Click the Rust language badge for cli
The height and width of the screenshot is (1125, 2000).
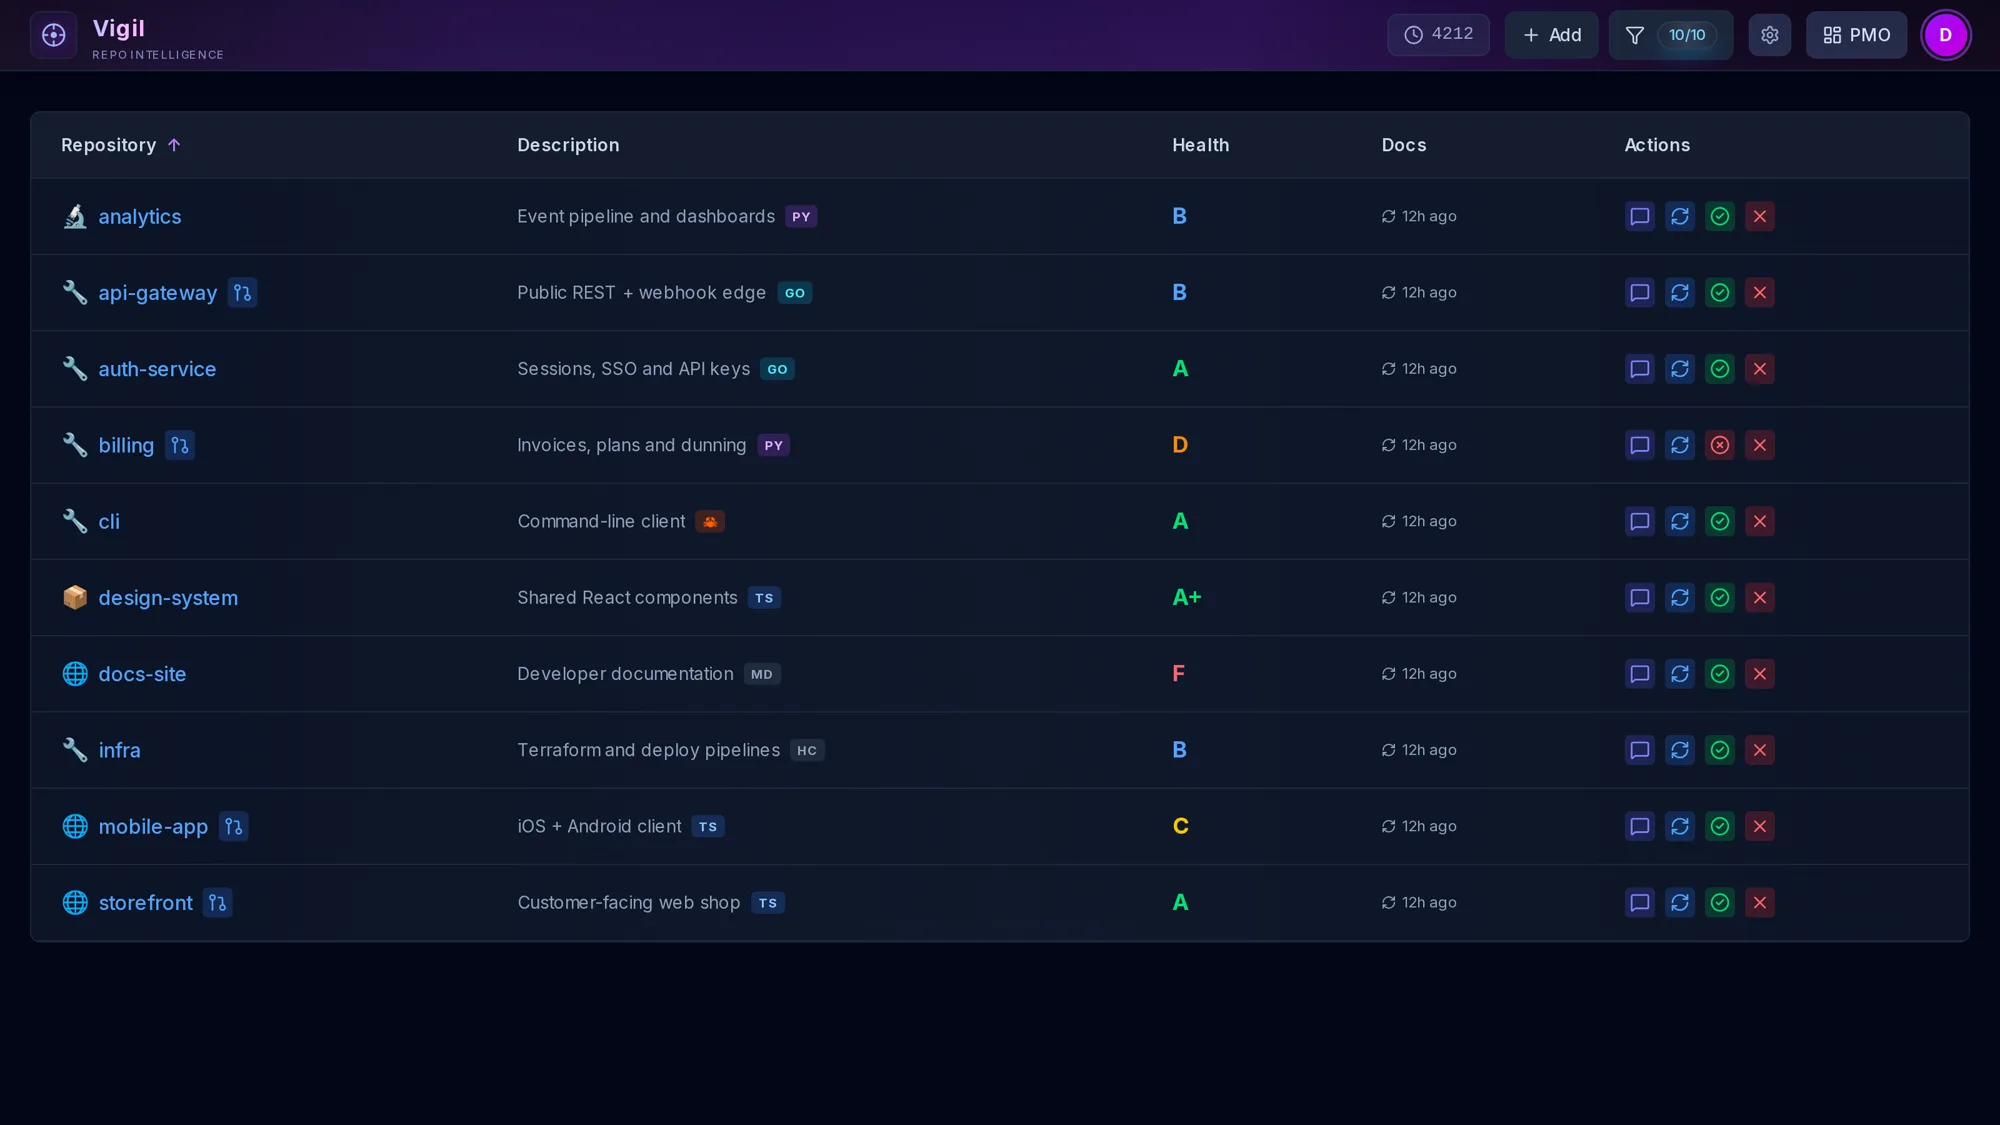(x=710, y=521)
